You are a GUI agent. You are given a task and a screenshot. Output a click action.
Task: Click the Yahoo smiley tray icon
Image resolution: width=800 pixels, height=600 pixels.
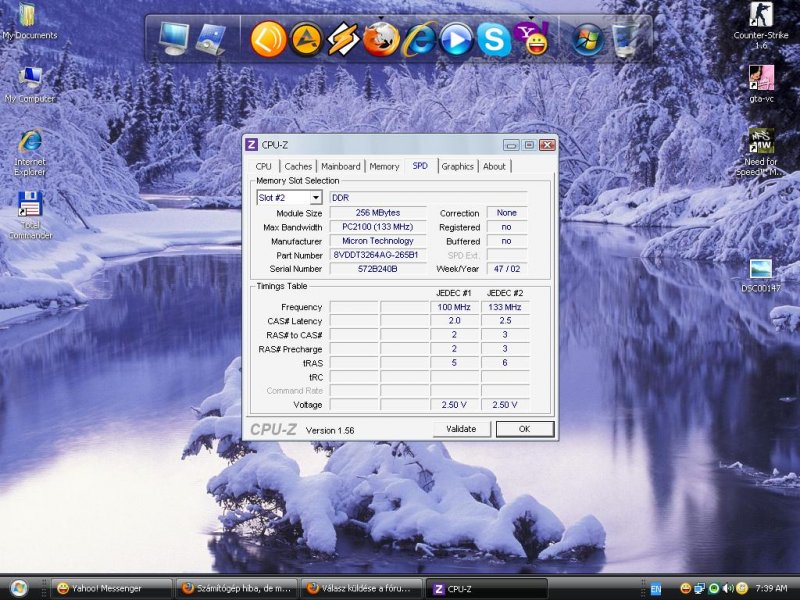686,588
